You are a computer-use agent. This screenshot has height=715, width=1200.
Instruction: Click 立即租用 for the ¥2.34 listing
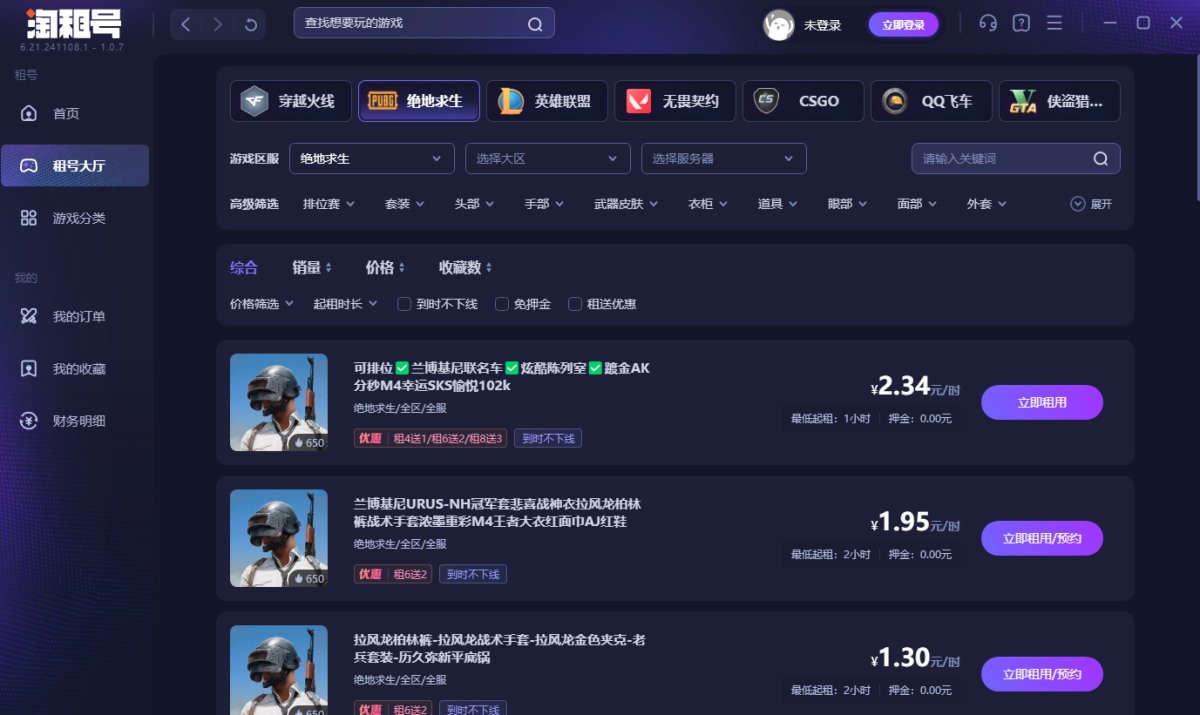pyautogui.click(x=1041, y=403)
